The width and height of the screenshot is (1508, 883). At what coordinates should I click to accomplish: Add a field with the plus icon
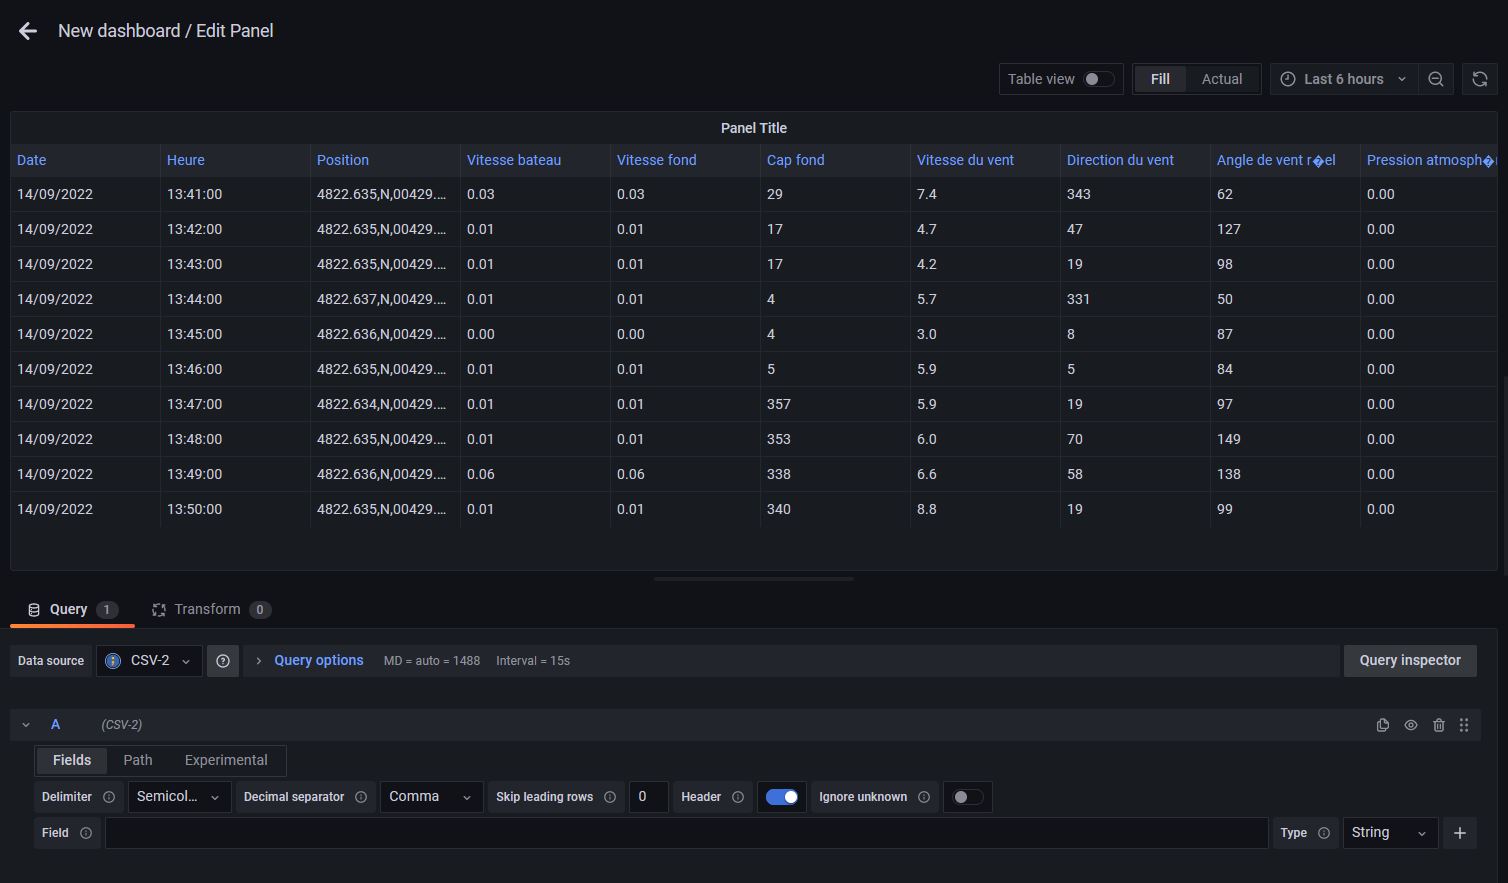1460,833
